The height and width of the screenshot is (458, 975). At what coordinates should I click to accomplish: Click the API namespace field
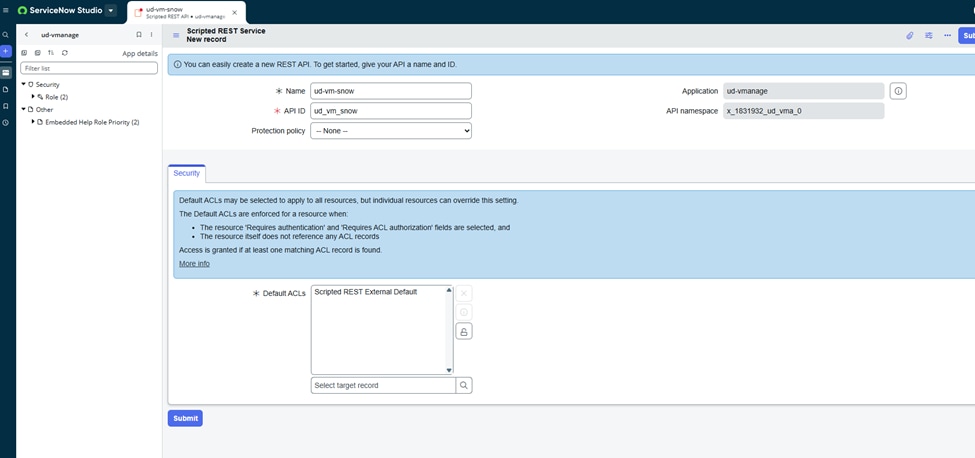pos(803,111)
